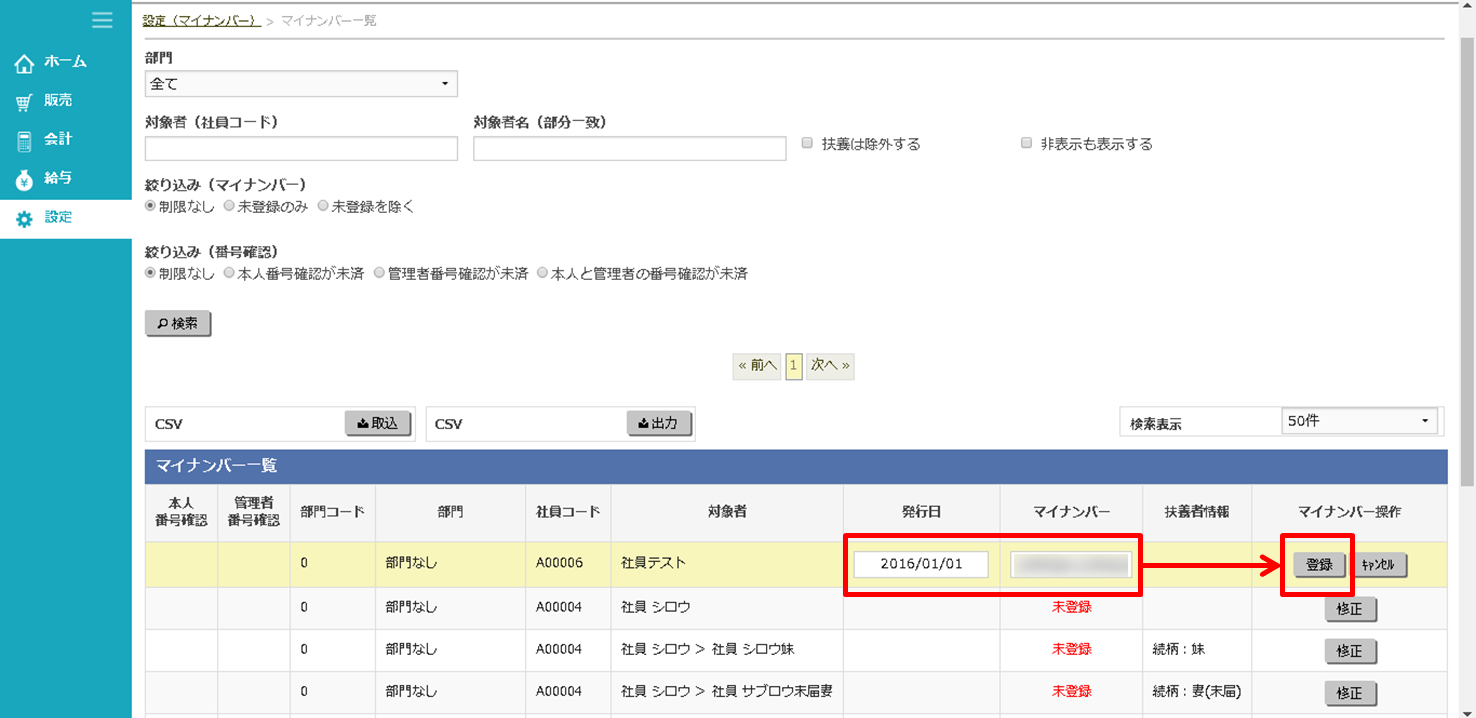The width and height of the screenshot is (1476, 718).
Task: Click the 設定 gear icon
Action: [x=24, y=219]
